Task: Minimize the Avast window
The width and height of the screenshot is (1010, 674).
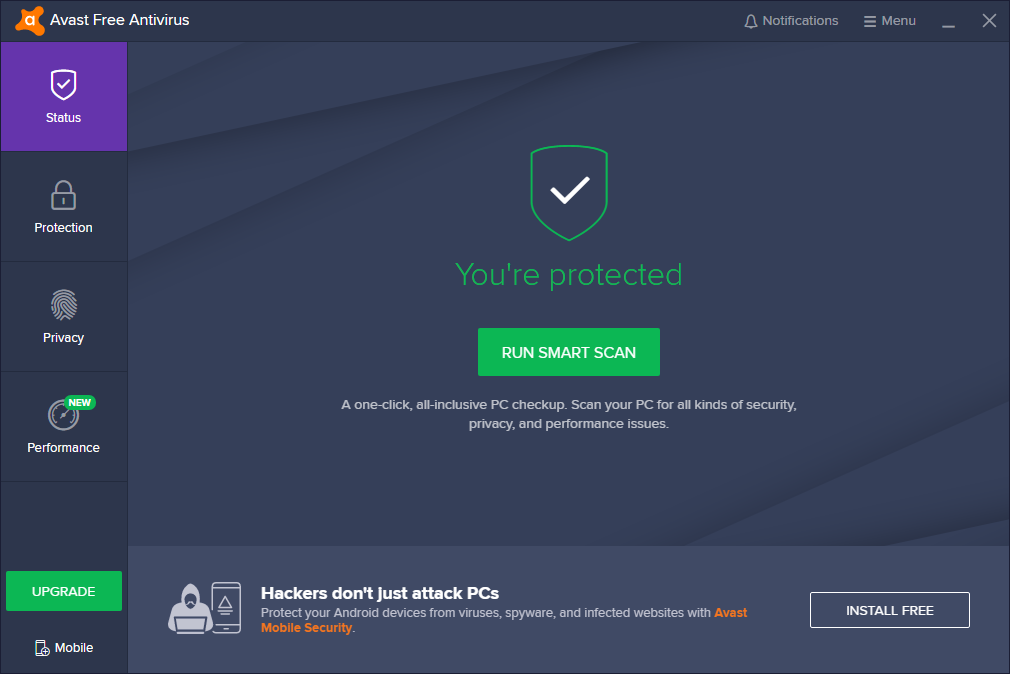Action: [x=948, y=21]
